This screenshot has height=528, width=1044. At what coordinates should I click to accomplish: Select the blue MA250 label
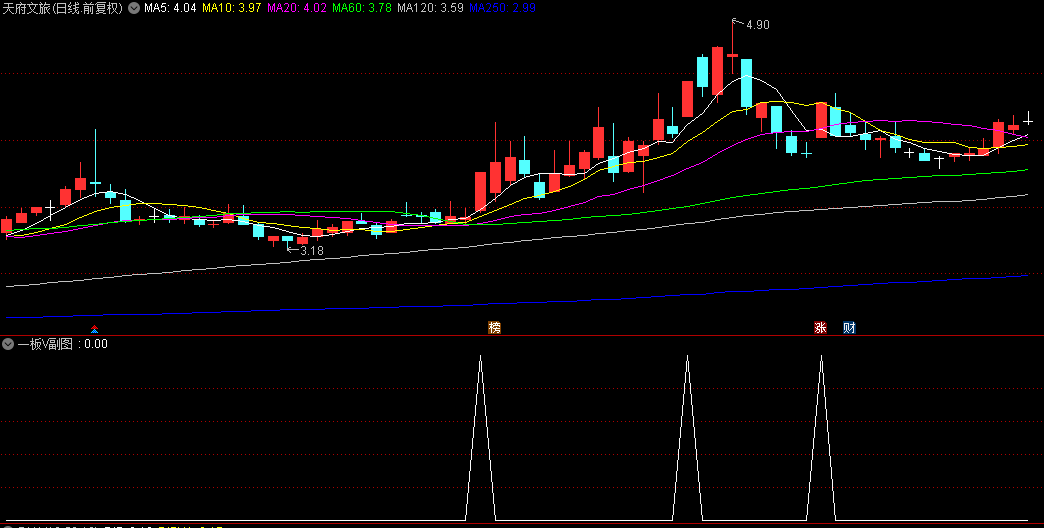point(502,8)
